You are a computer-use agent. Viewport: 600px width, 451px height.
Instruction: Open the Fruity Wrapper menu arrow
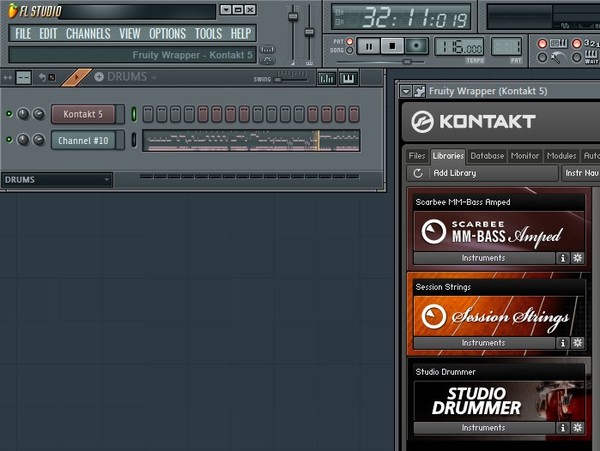coord(406,91)
